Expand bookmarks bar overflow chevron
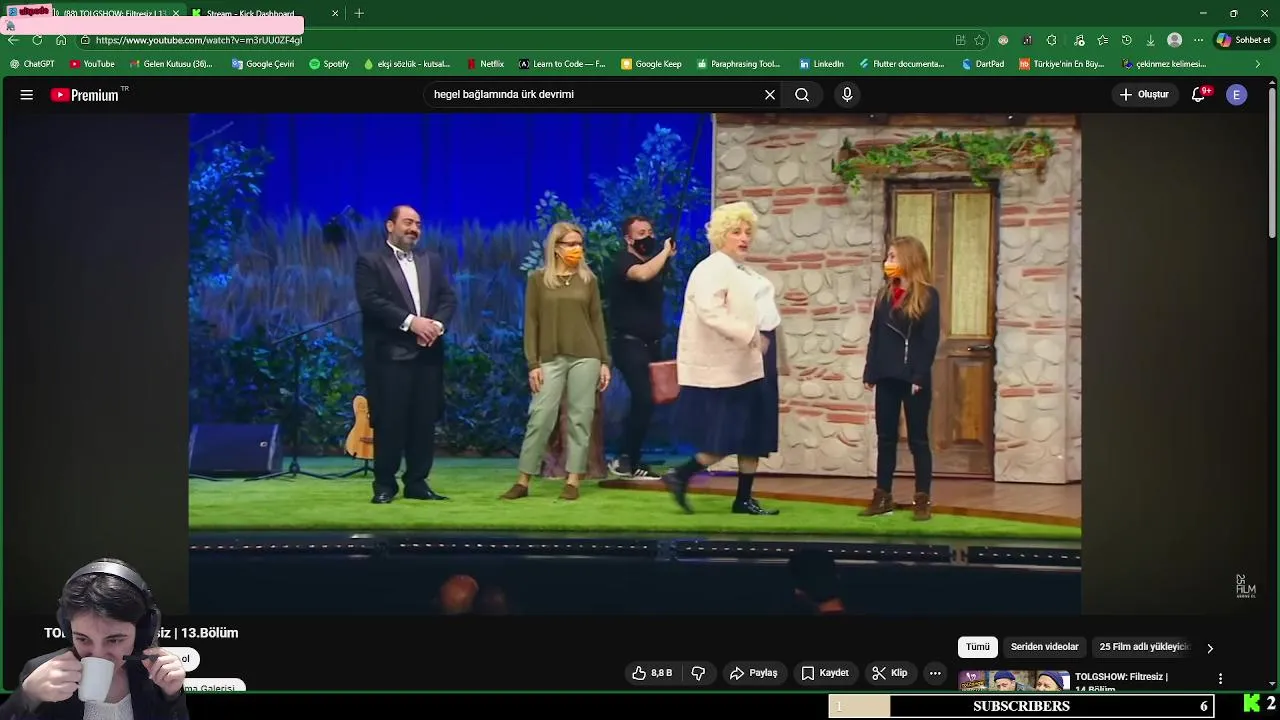The width and height of the screenshot is (1280, 720). pos(1258,64)
